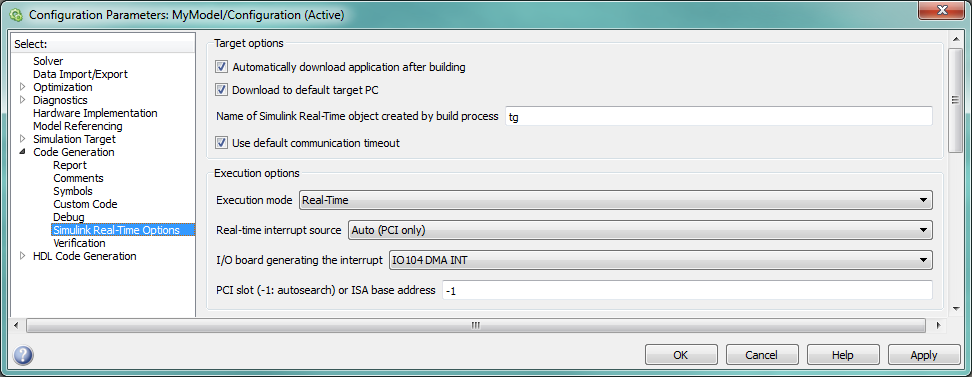Click the horizontal scrollbar thumb
The width and height of the screenshot is (972, 377).
click(x=475, y=325)
